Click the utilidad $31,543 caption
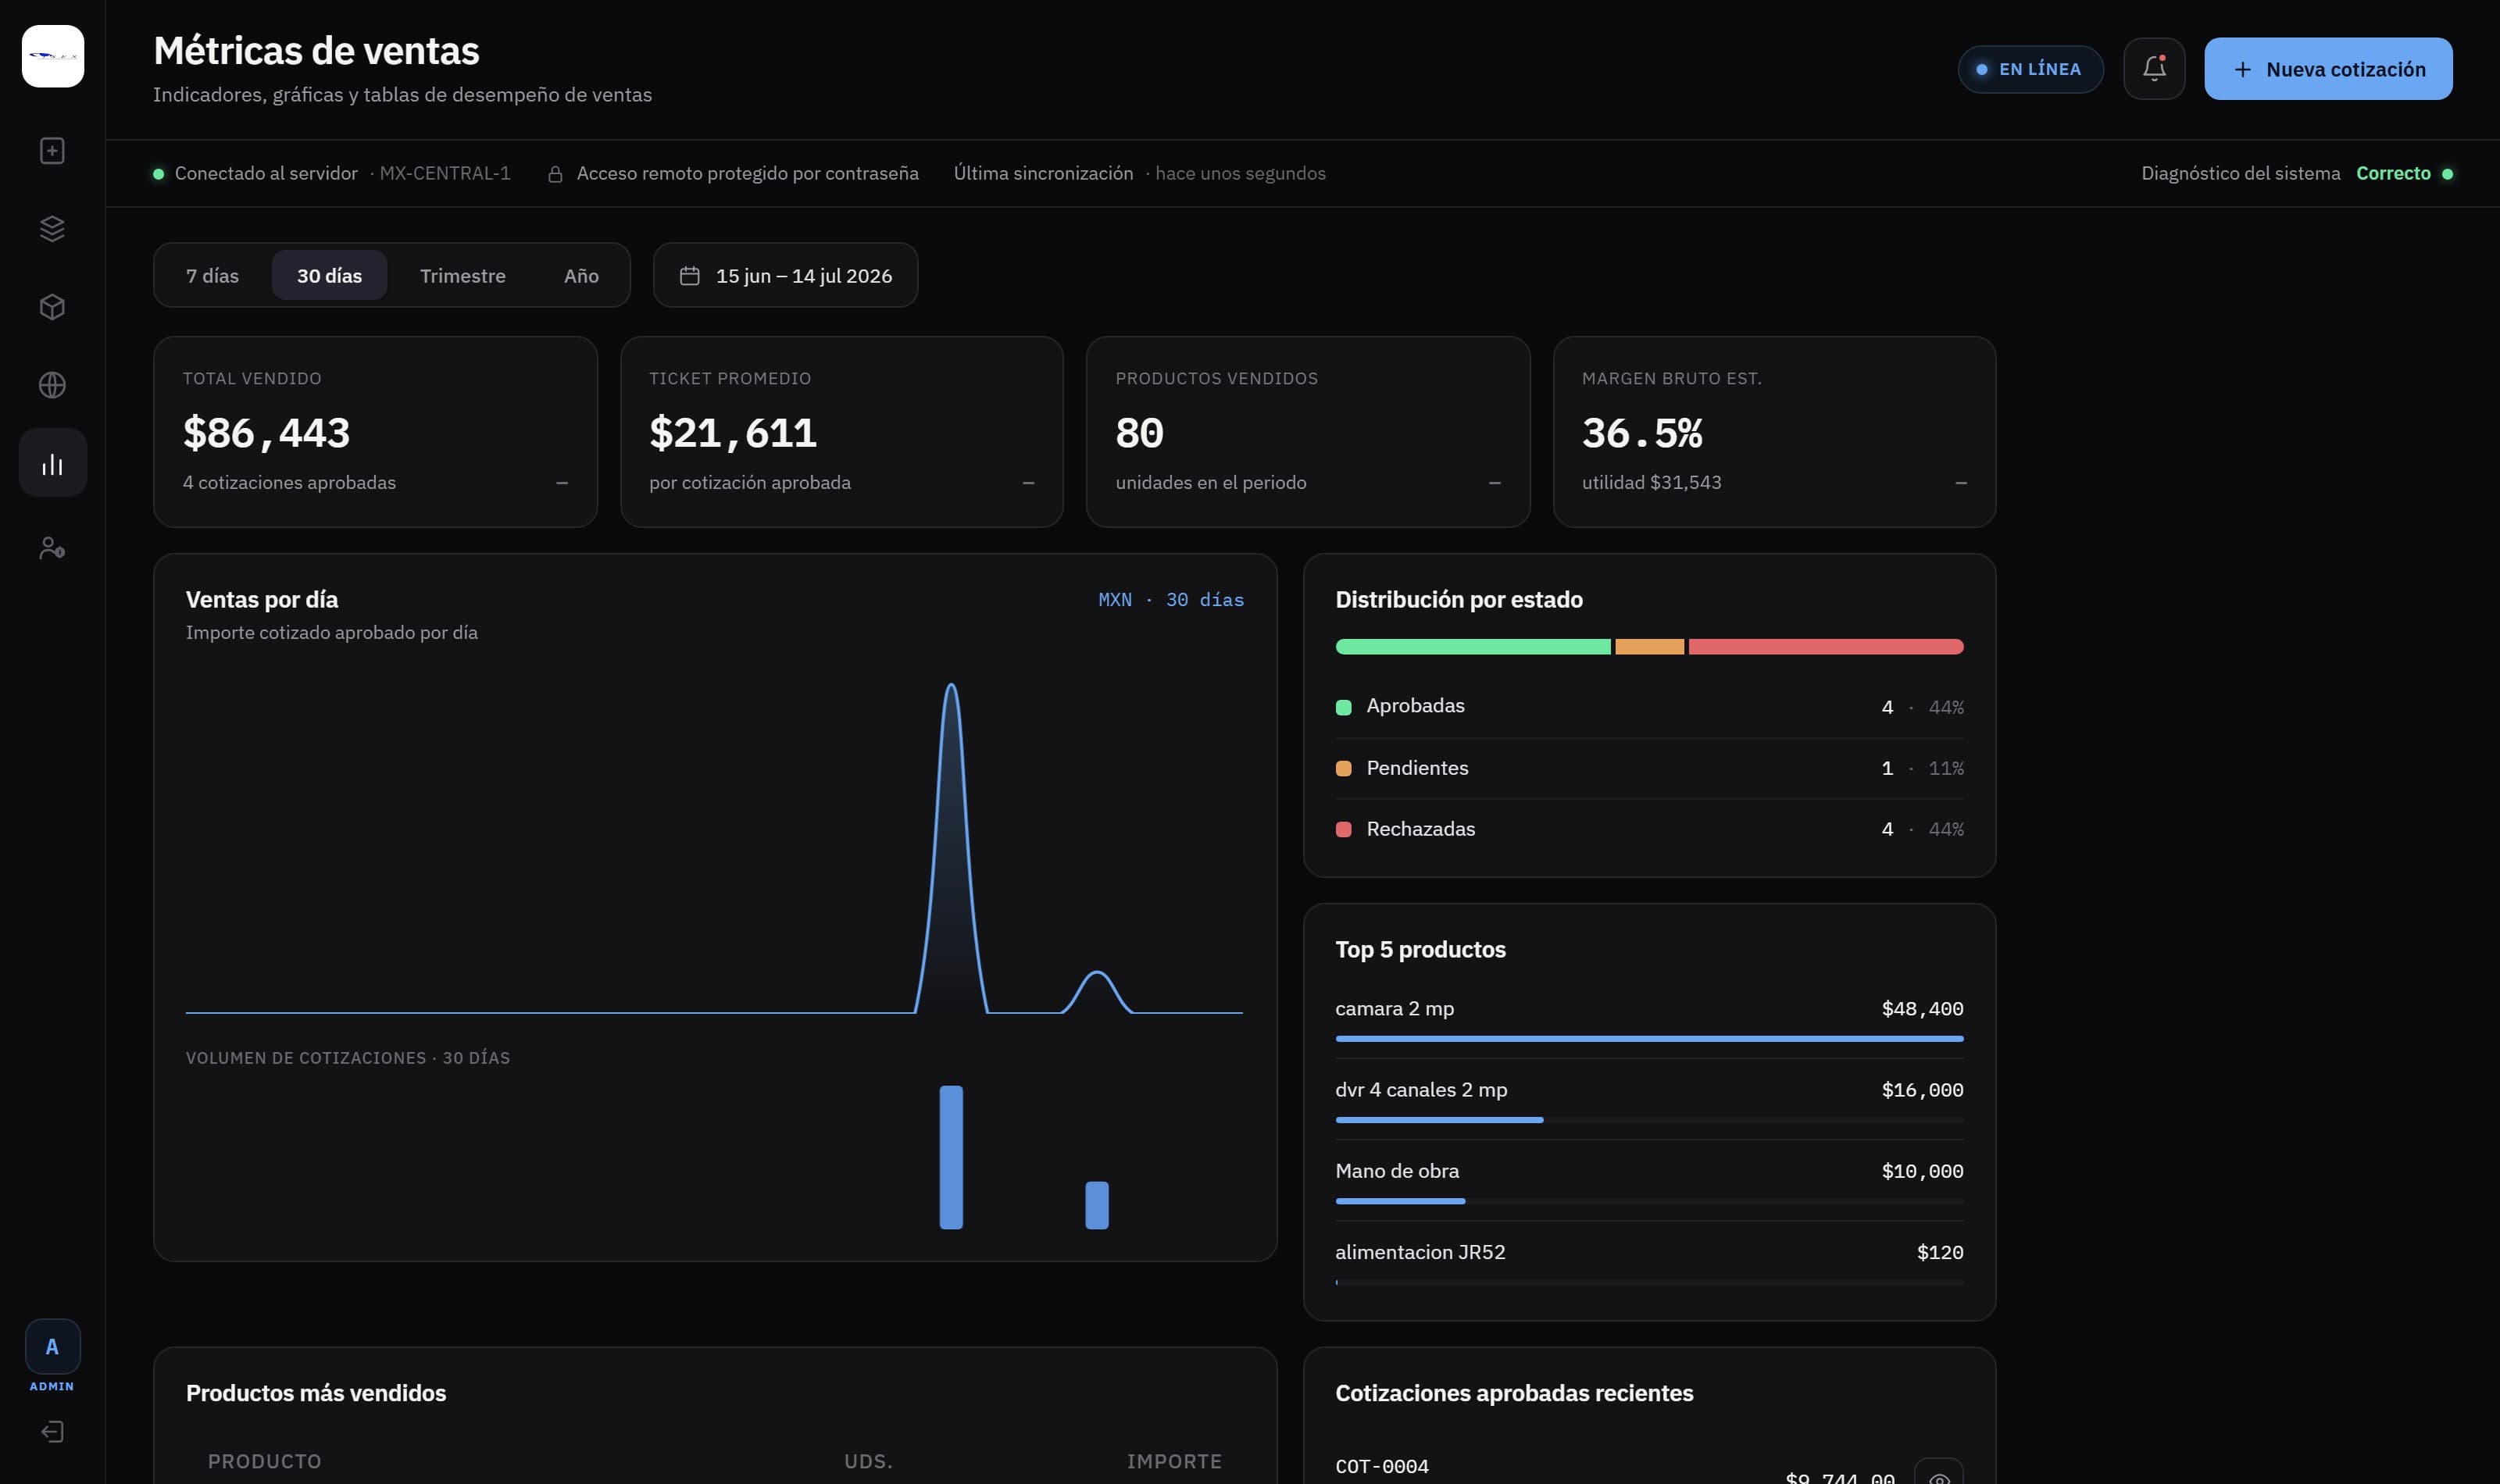 (1651, 482)
